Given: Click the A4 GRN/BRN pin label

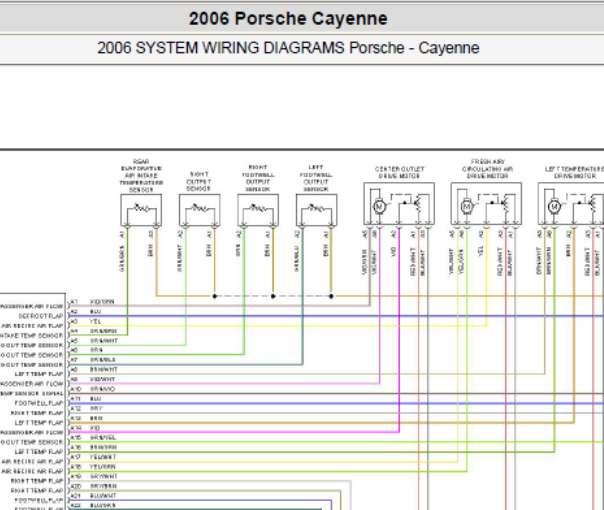Looking at the screenshot, I should tap(93, 331).
